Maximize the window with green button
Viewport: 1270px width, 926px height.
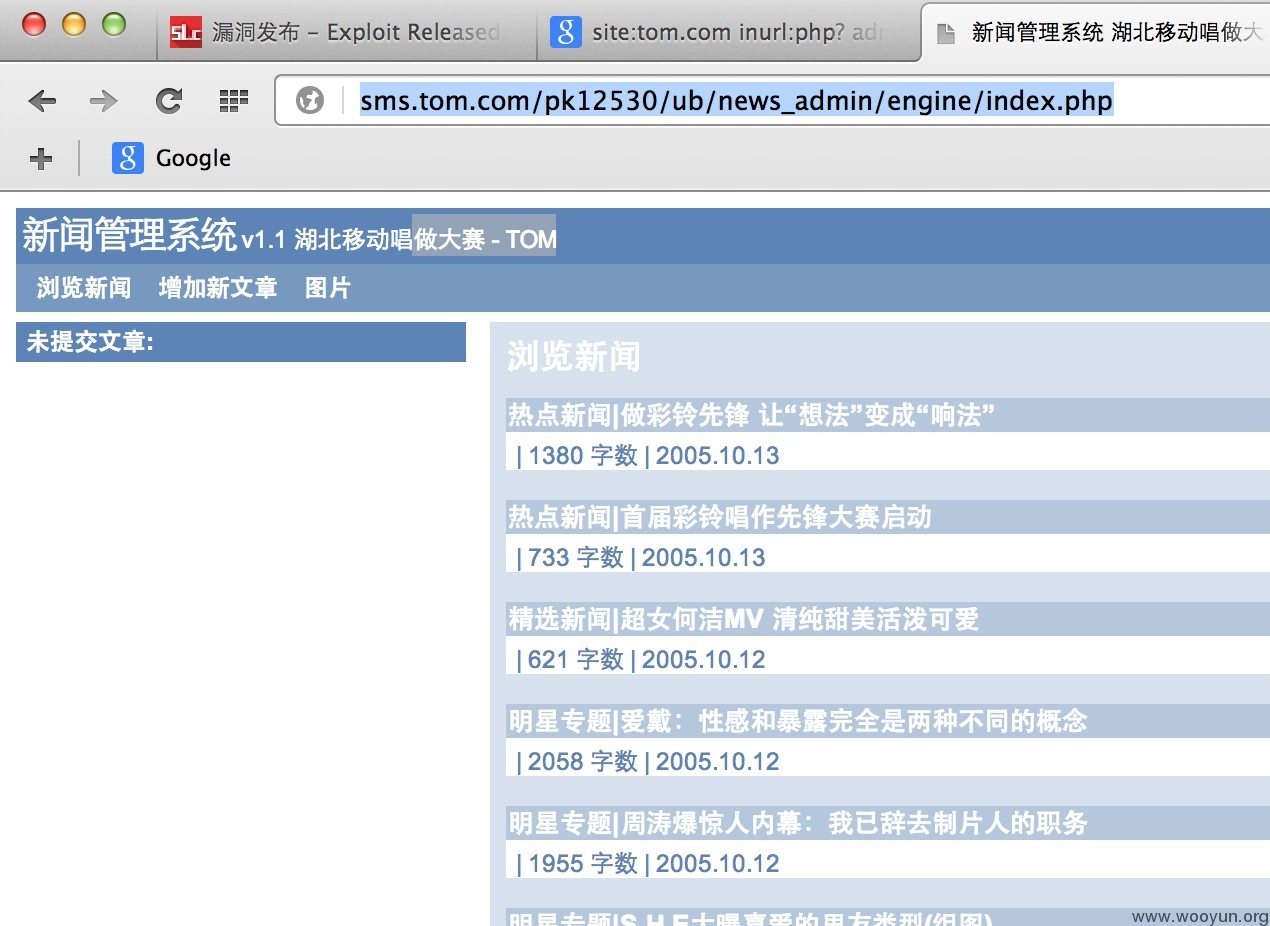coord(114,24)
